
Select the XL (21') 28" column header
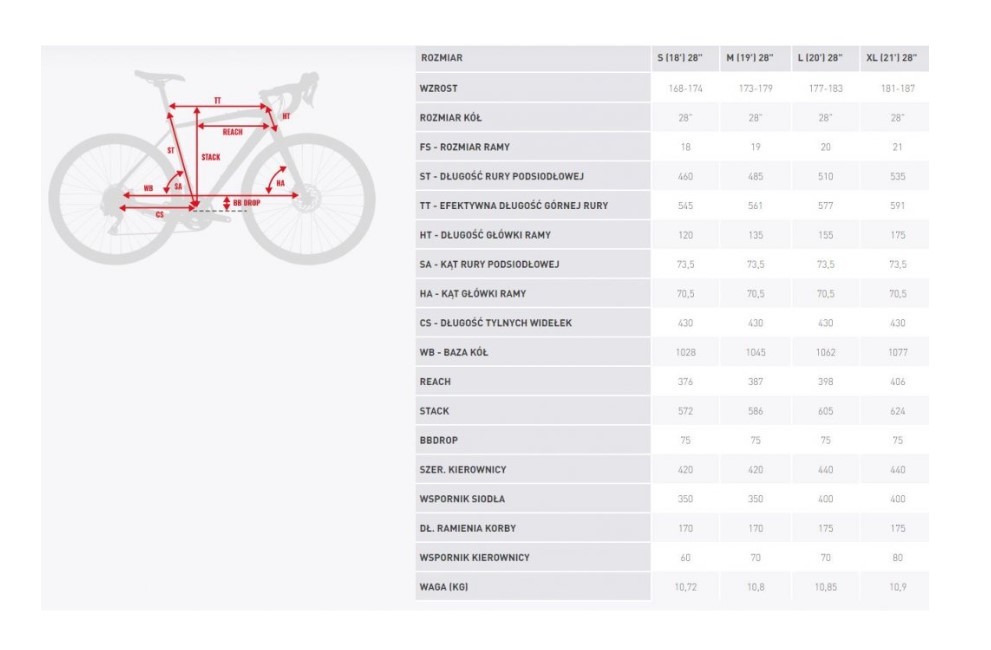tap(892, 58)
